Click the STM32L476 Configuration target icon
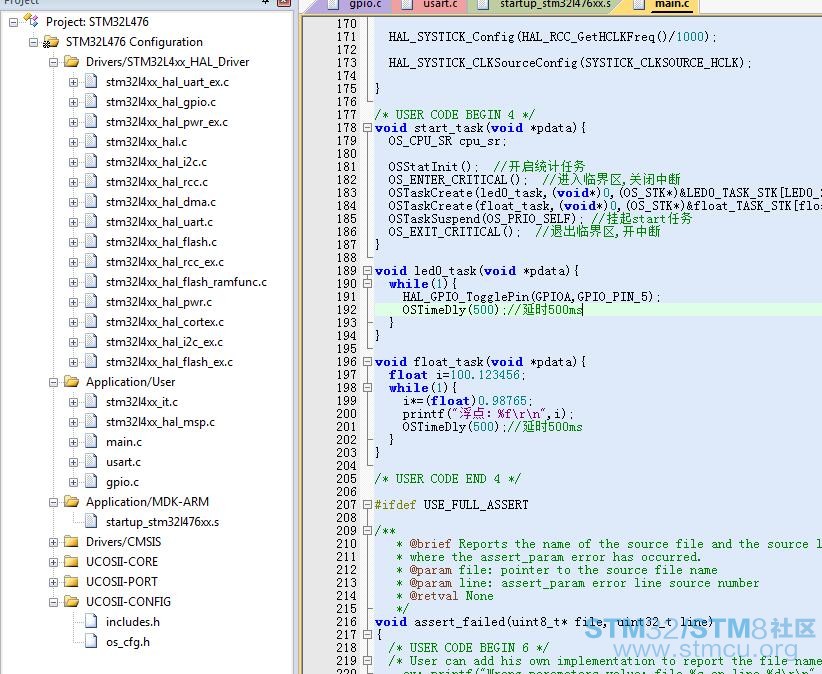This screenshot has height=674, width=822. (x=51, y=42)
